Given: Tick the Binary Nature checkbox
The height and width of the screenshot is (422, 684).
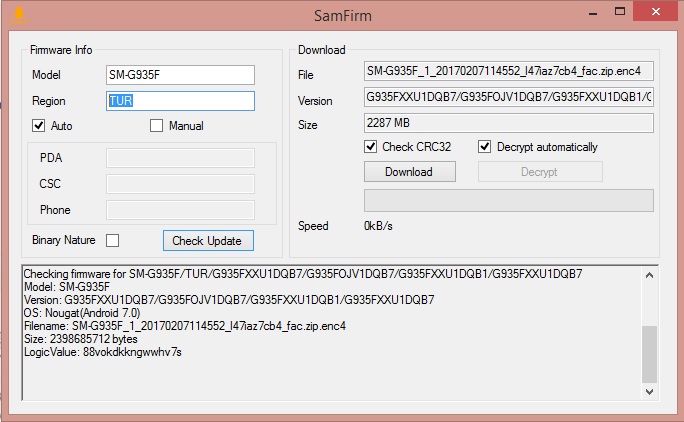Looking at the screenshot, I should pos(113,240).
